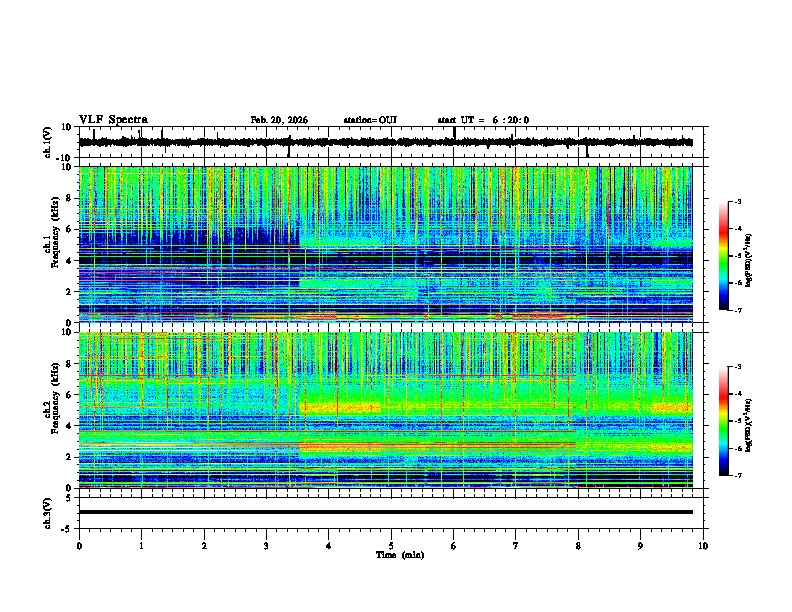Click the log(PSD) label of ch.1 colorbar
The image size is (792, 612).
pyautogui.click(x=749, y=261)
